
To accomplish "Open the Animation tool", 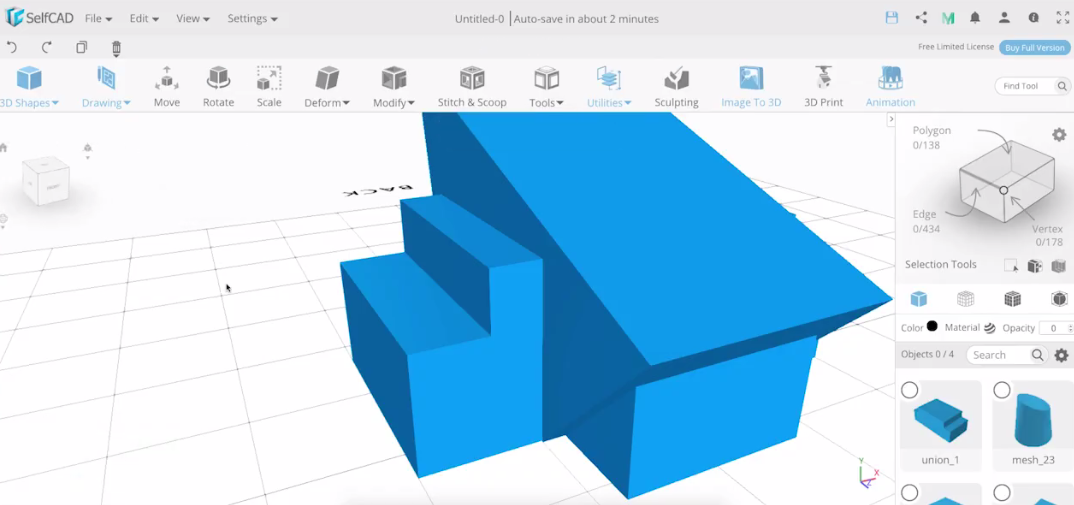I will point(890,87).
